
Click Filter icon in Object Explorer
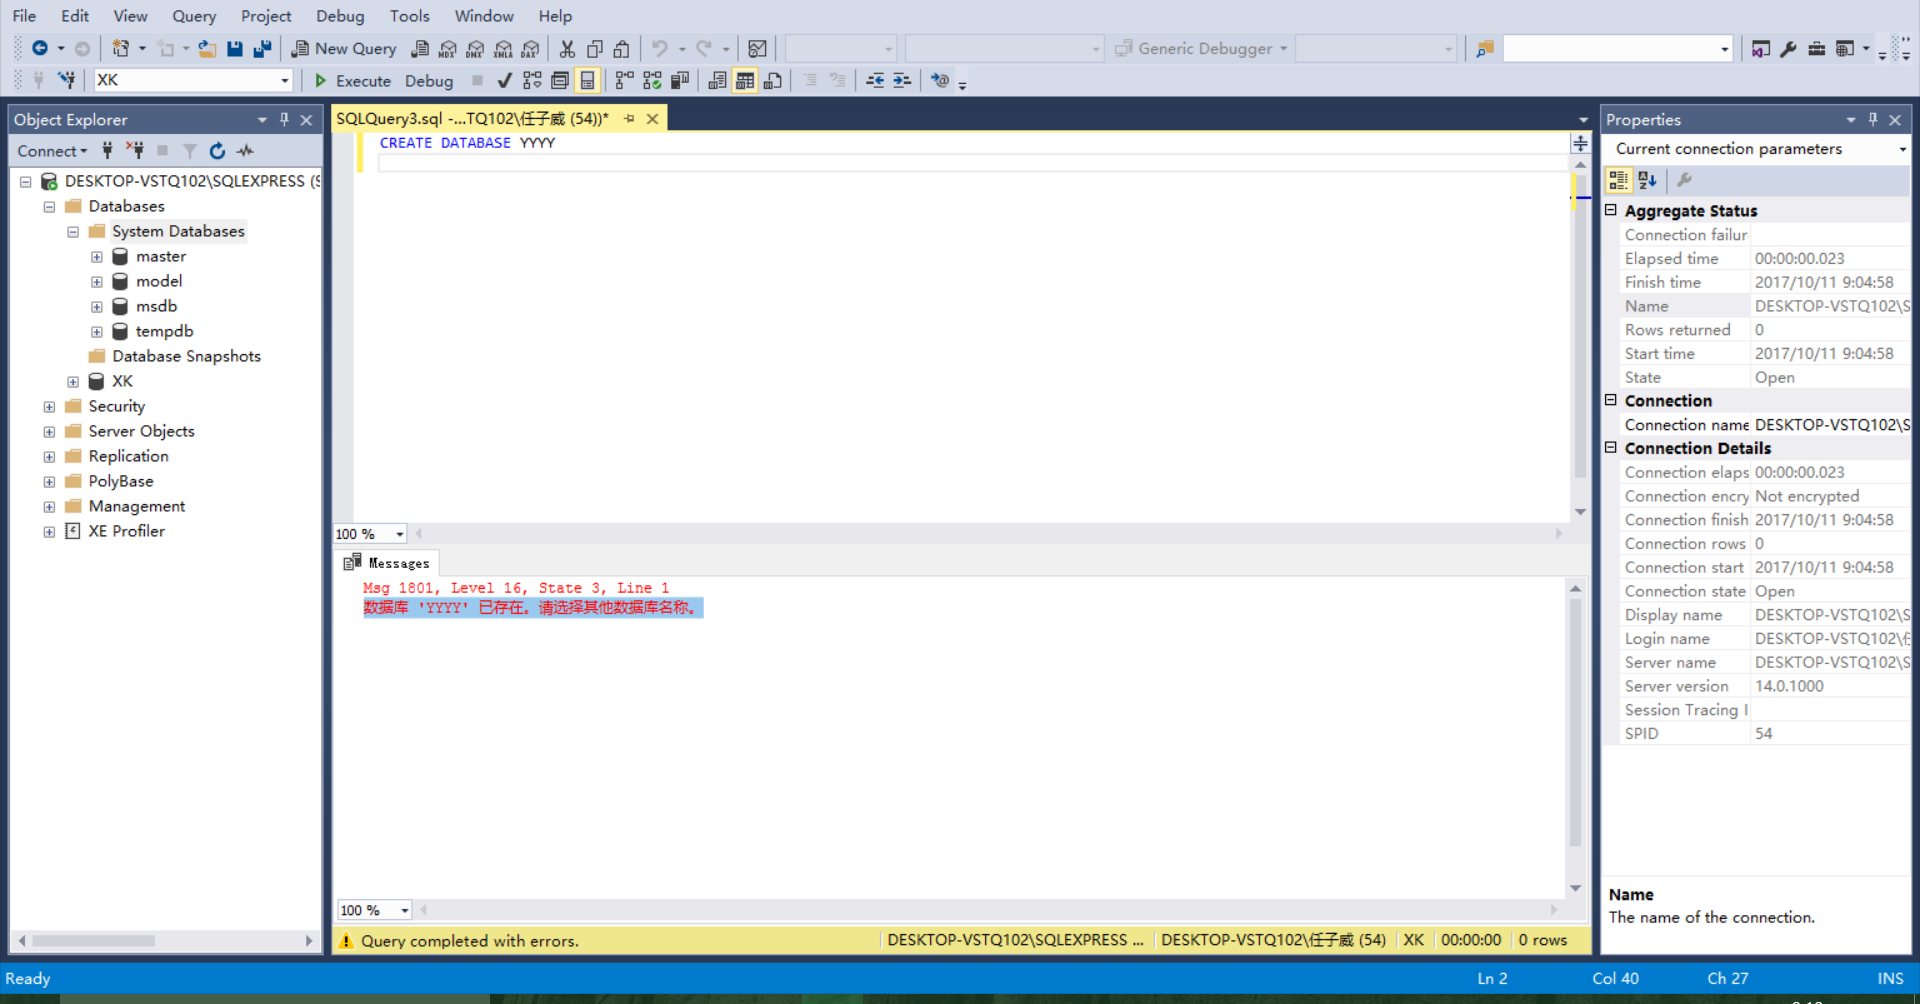tap(190, 151)
